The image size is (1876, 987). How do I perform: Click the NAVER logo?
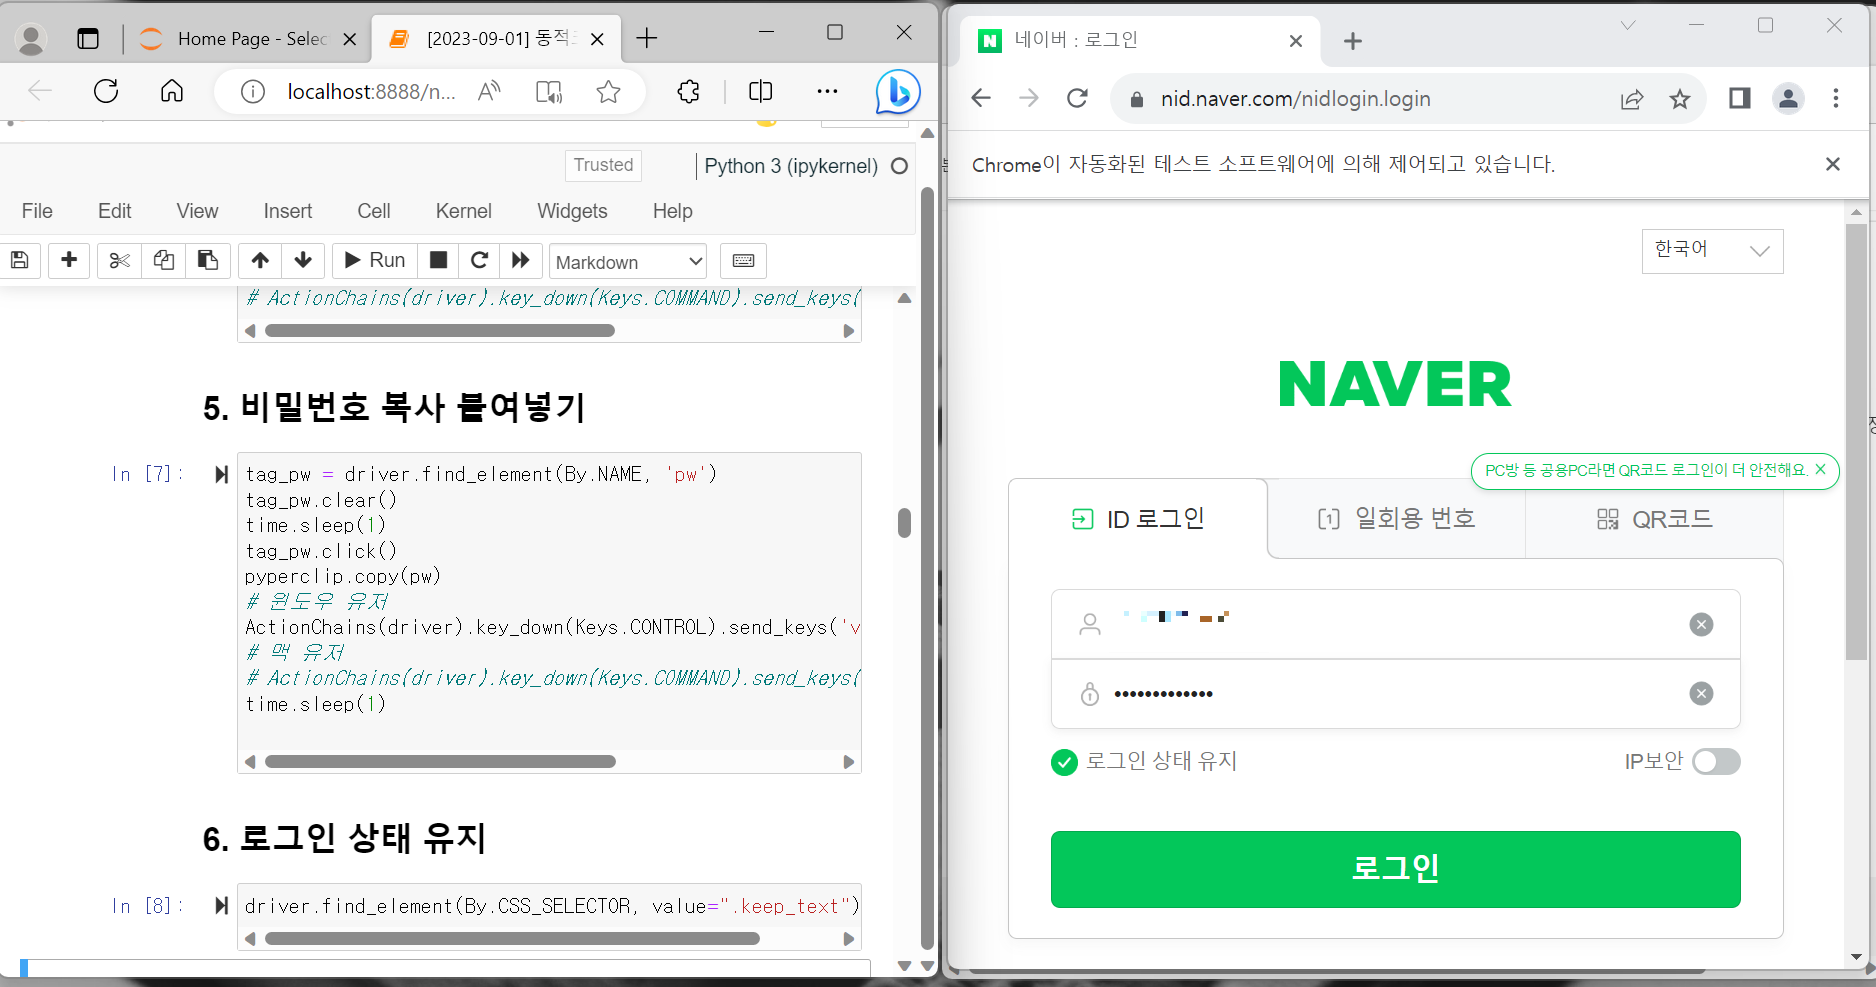click(x=1395, y=385)
